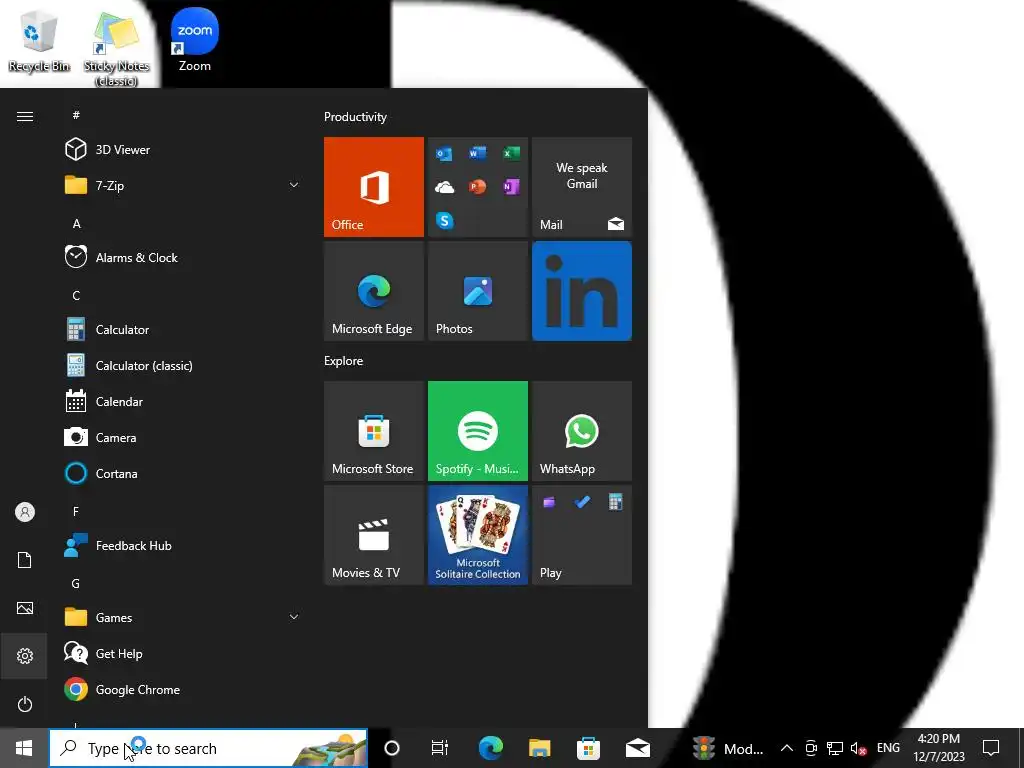1024x768 pixels.
Task: Click the Power button in Start
Action: tap(25, 704)
